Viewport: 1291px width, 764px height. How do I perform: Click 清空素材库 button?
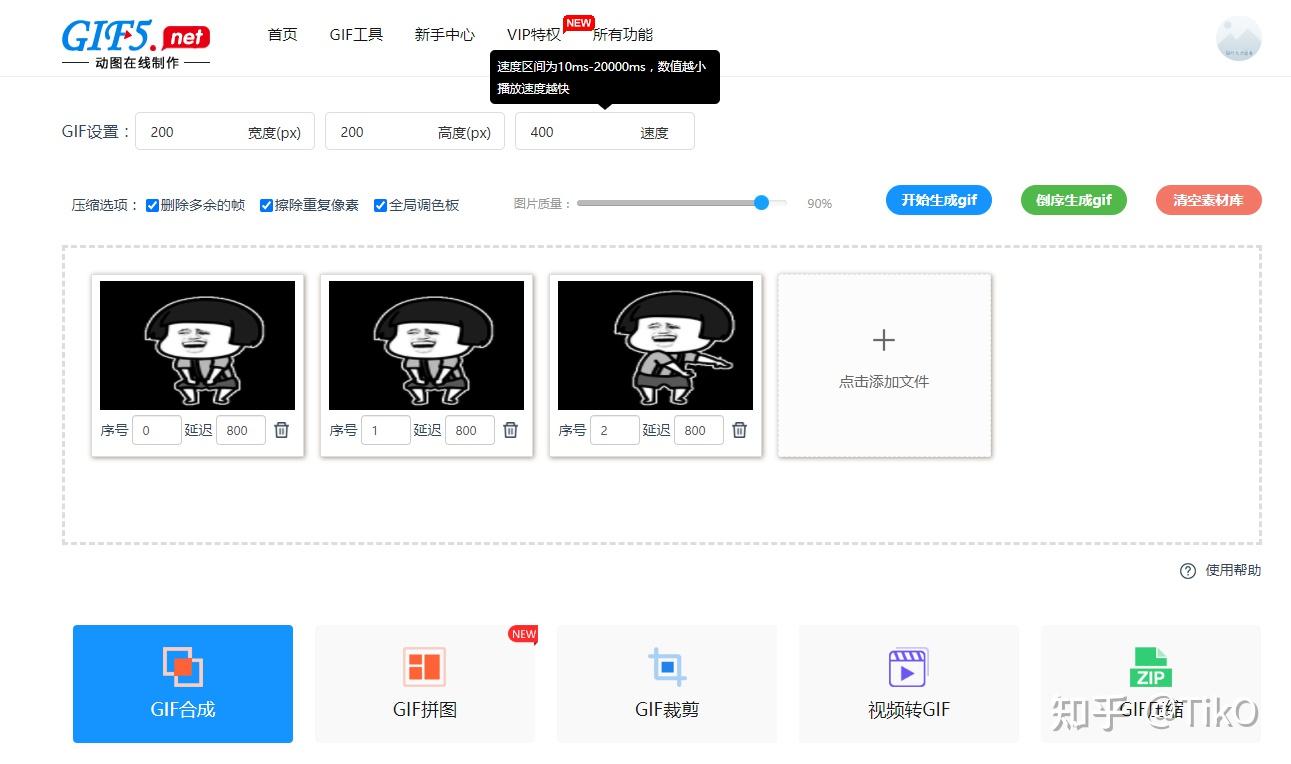pos(1209,200)
